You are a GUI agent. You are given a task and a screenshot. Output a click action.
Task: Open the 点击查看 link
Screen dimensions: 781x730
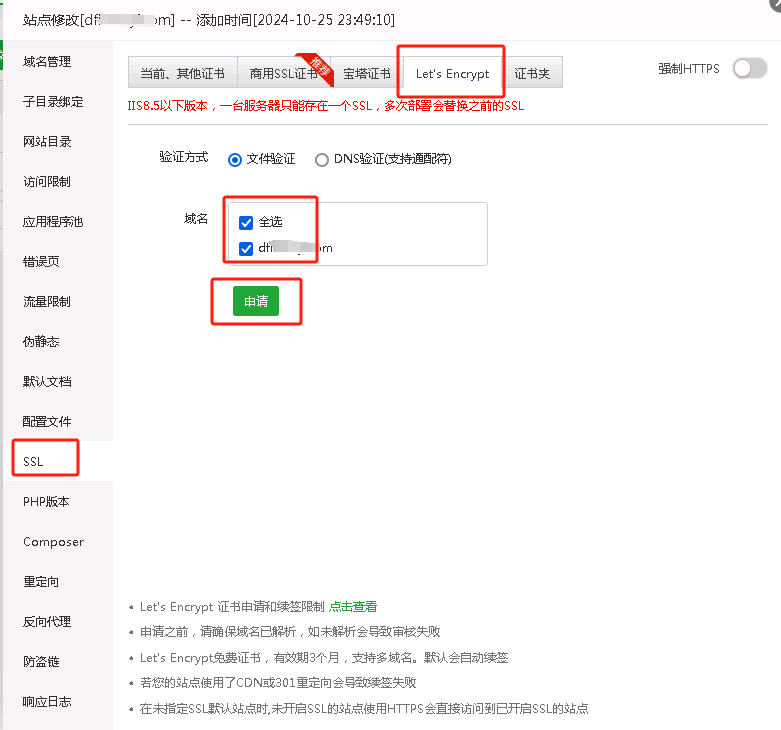point(353,606)
